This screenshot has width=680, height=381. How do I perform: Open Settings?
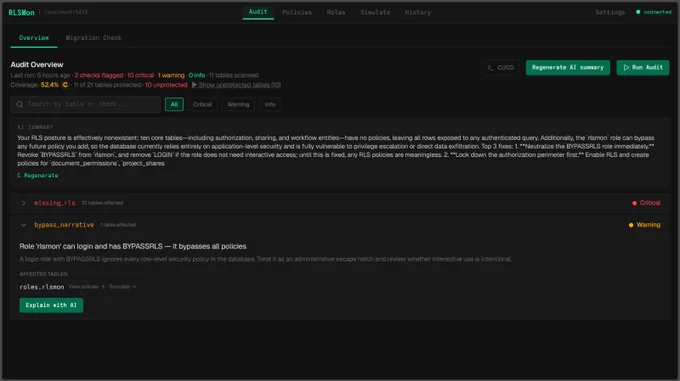(x=610, y=12)
